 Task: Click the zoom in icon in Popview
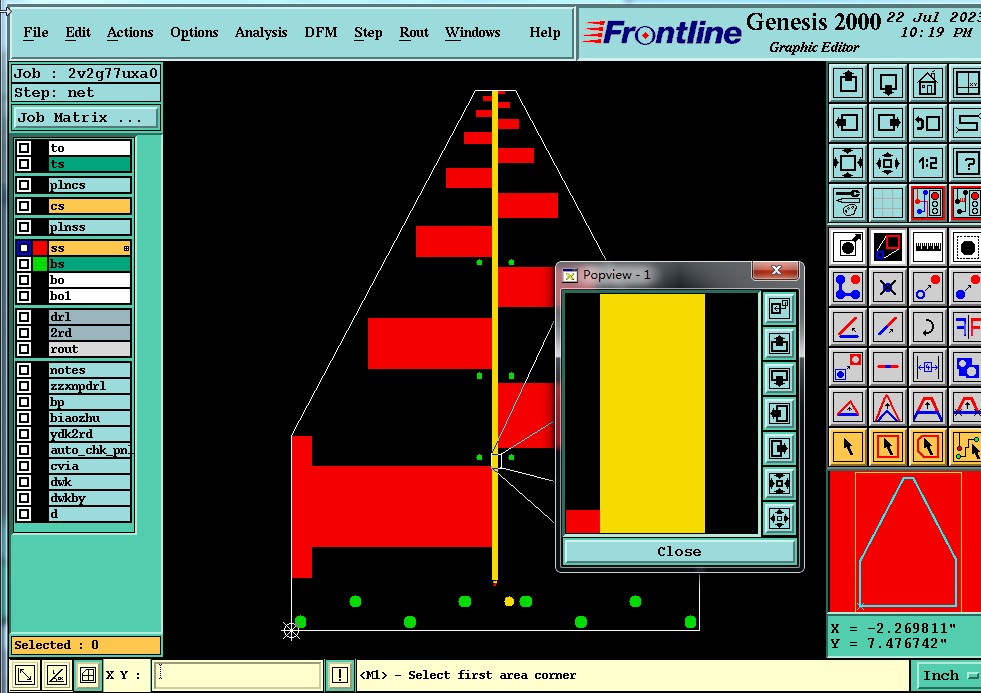[779, 483]
